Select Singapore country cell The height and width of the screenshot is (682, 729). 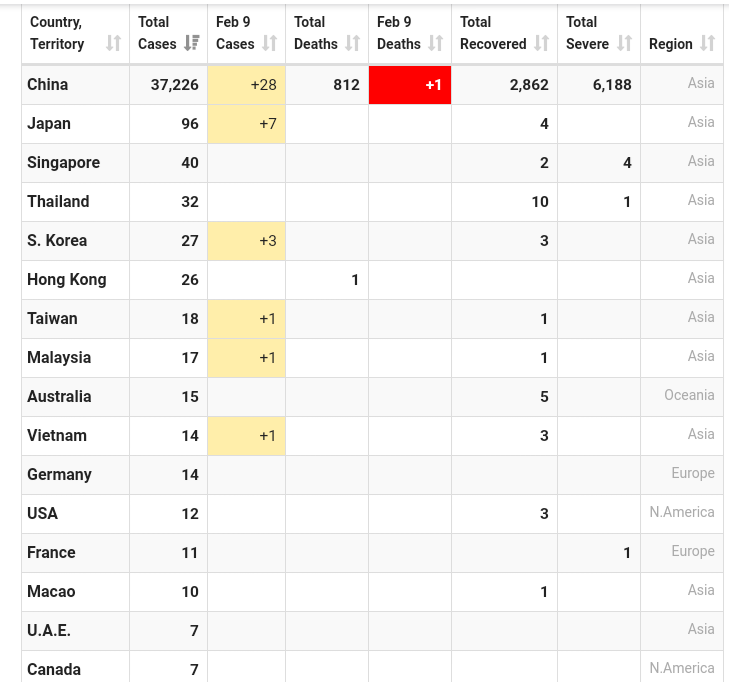(x=64, y=163)
